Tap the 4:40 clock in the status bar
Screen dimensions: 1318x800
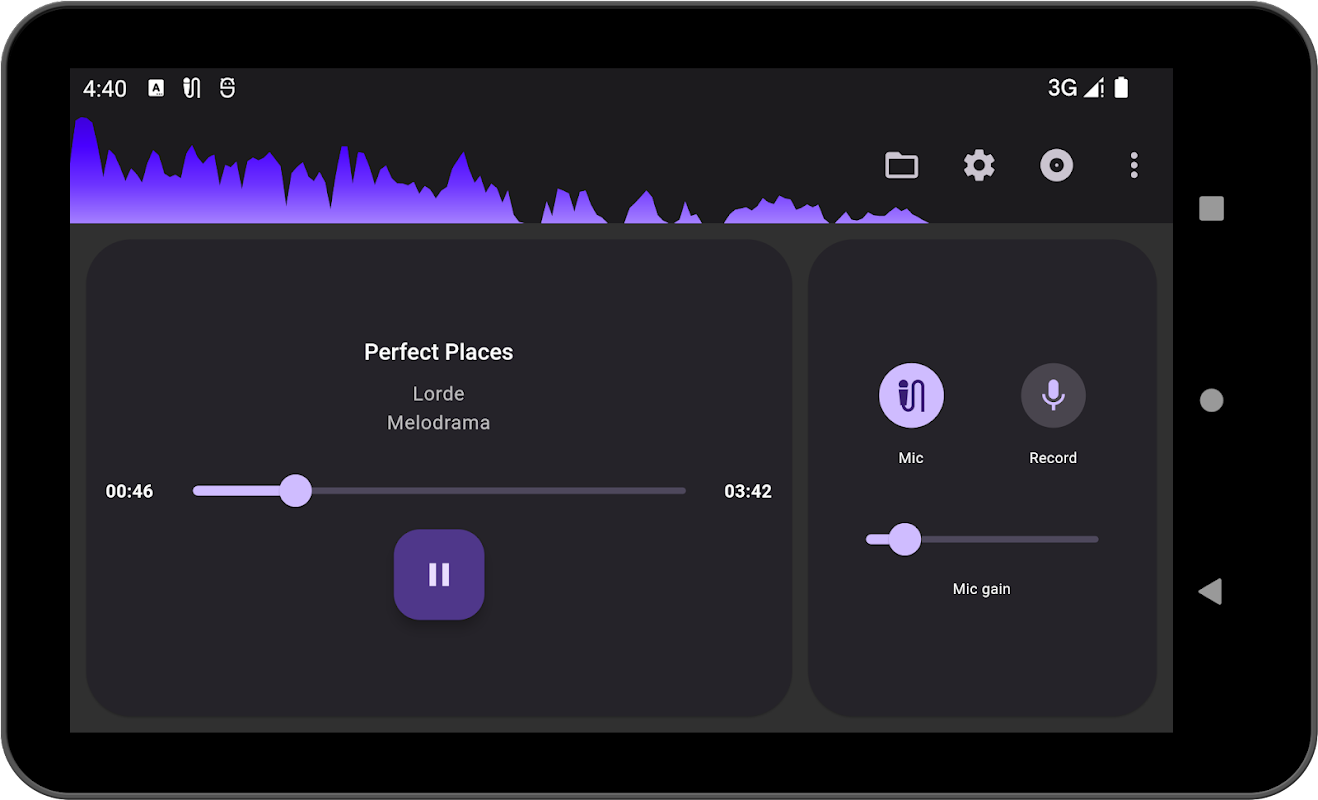tap(105, 88)
